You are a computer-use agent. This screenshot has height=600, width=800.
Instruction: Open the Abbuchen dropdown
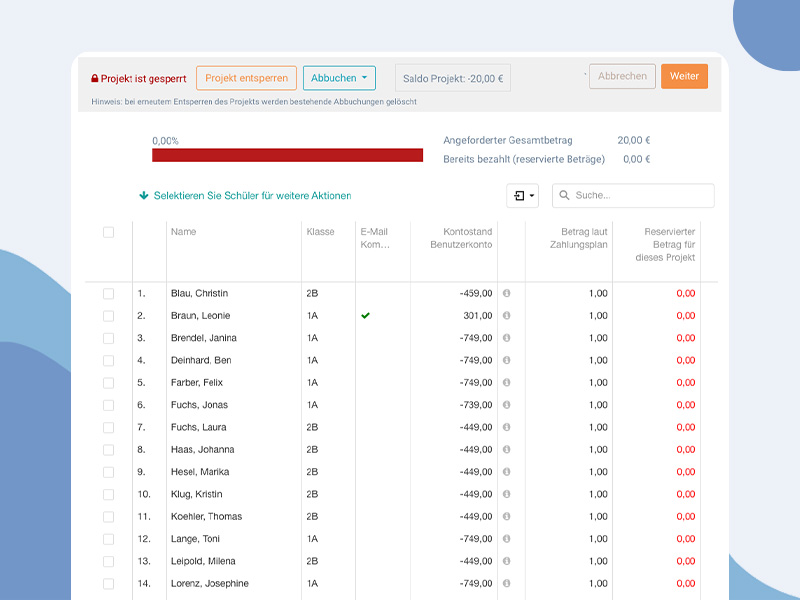339,78
